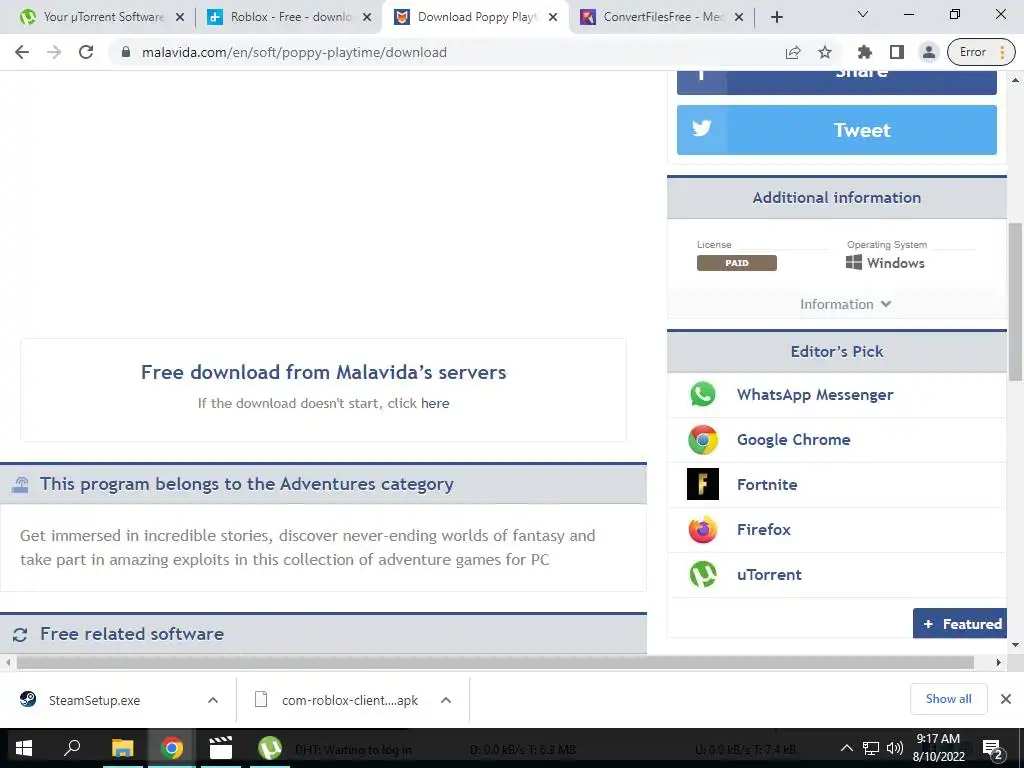
Task: Open File Explorer from the taskbar
Action: pyautogui.click(x=122, y=748)
